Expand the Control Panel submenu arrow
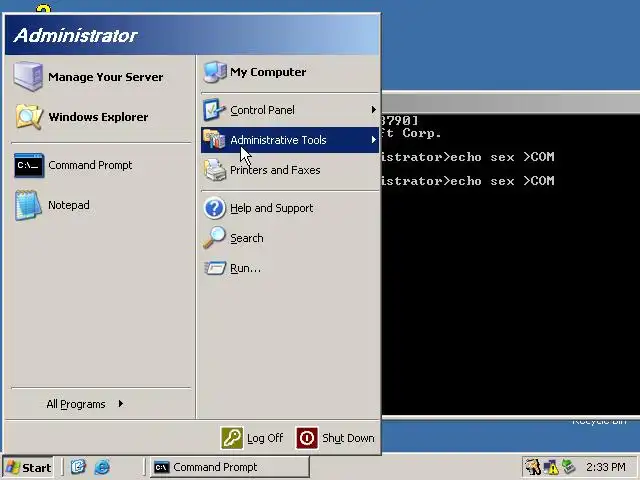Image resolution: width=640 pixels, height=480 pixels. 373,109
